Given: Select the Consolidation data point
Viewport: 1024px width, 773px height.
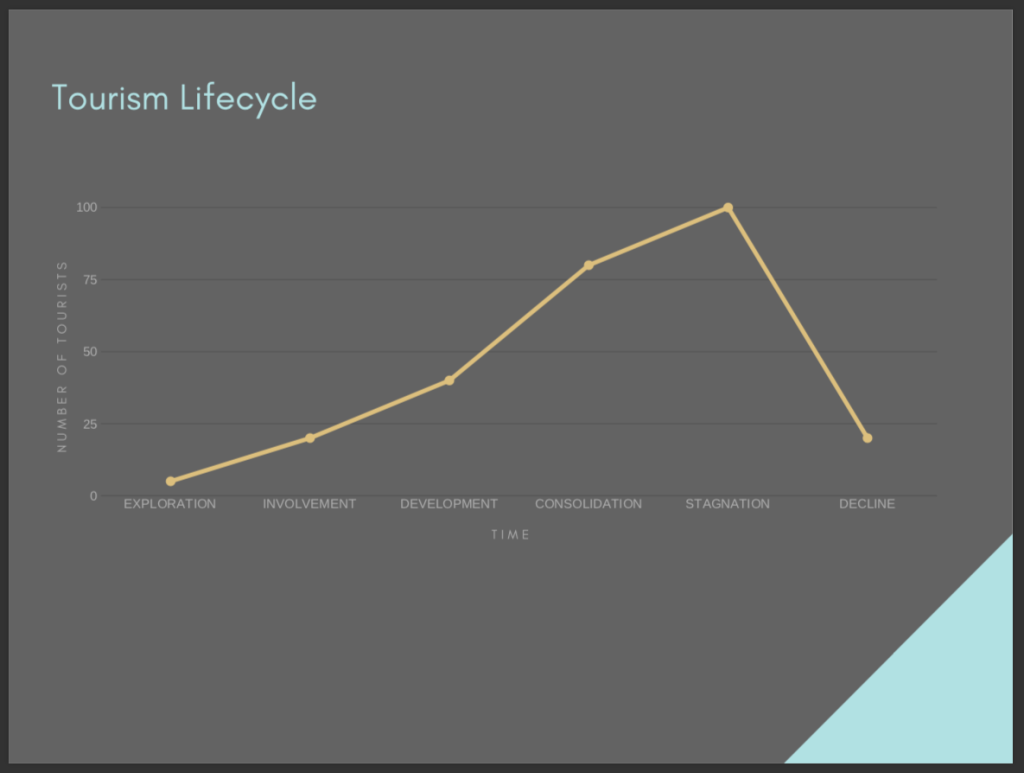Looking at the screenshot, I should pyautogui.click(x=588, y=265).
